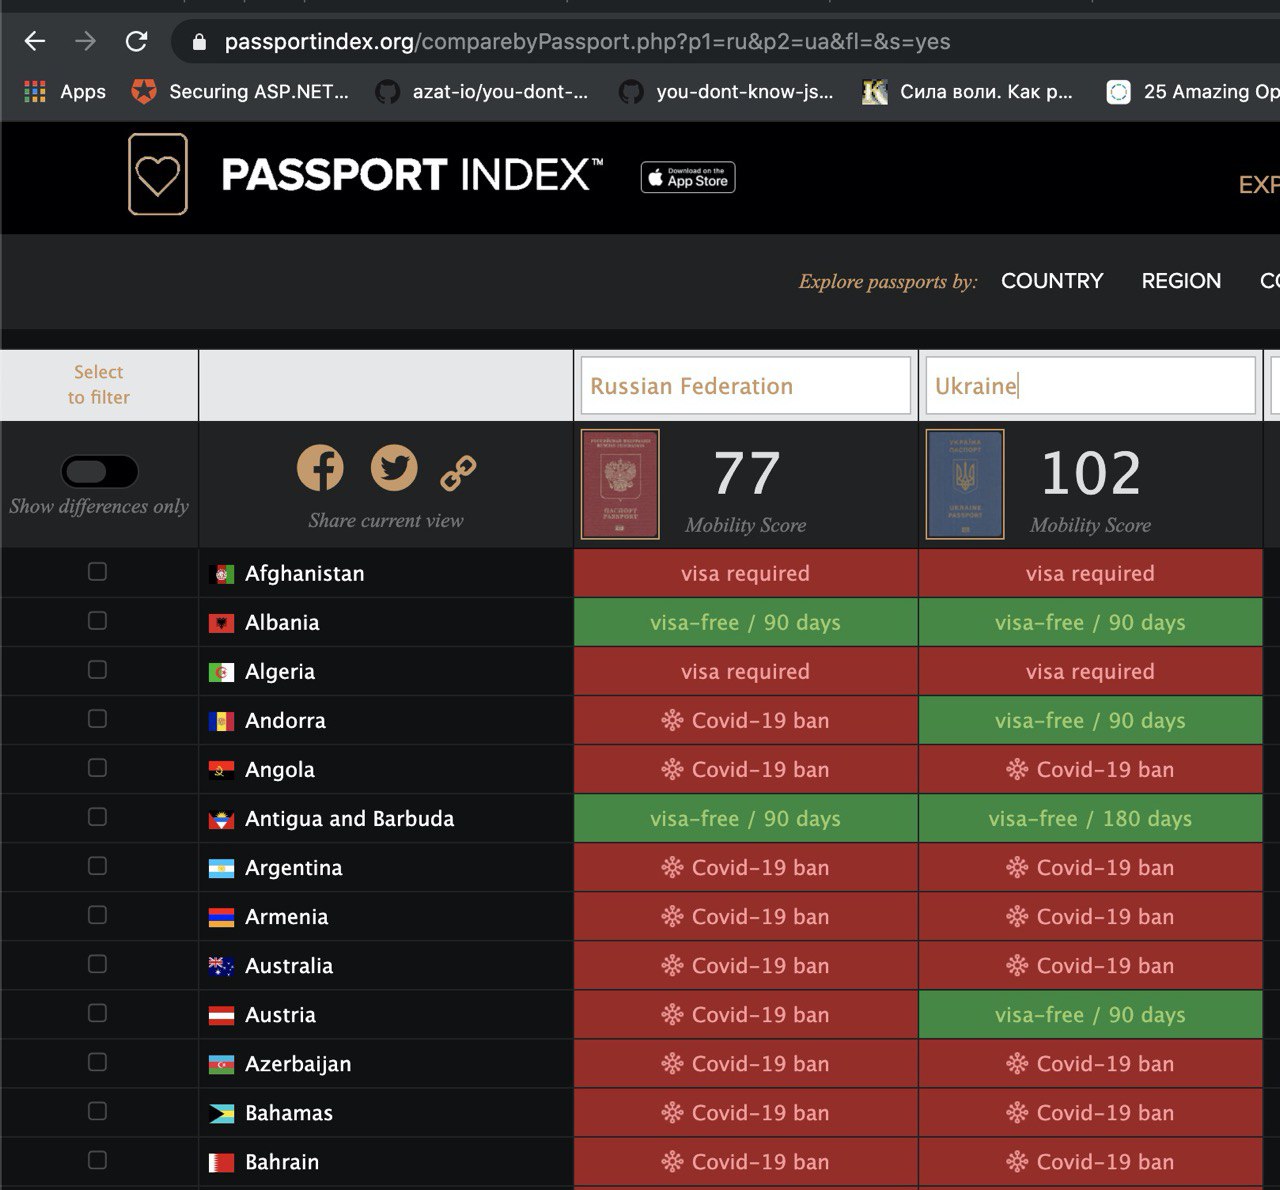The image size is (1280, 1190).
Task: Click Russia's visa-free cell for Albania
Action: click(x=746, y=623)
